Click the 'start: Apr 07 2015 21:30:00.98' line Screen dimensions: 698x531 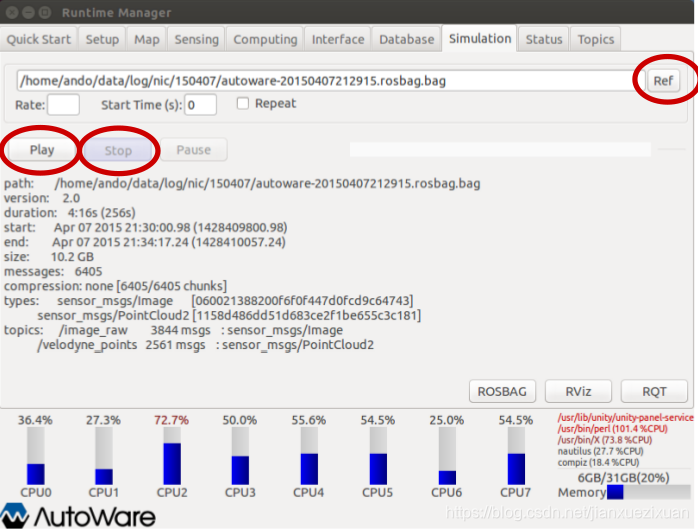click(146, 227)
